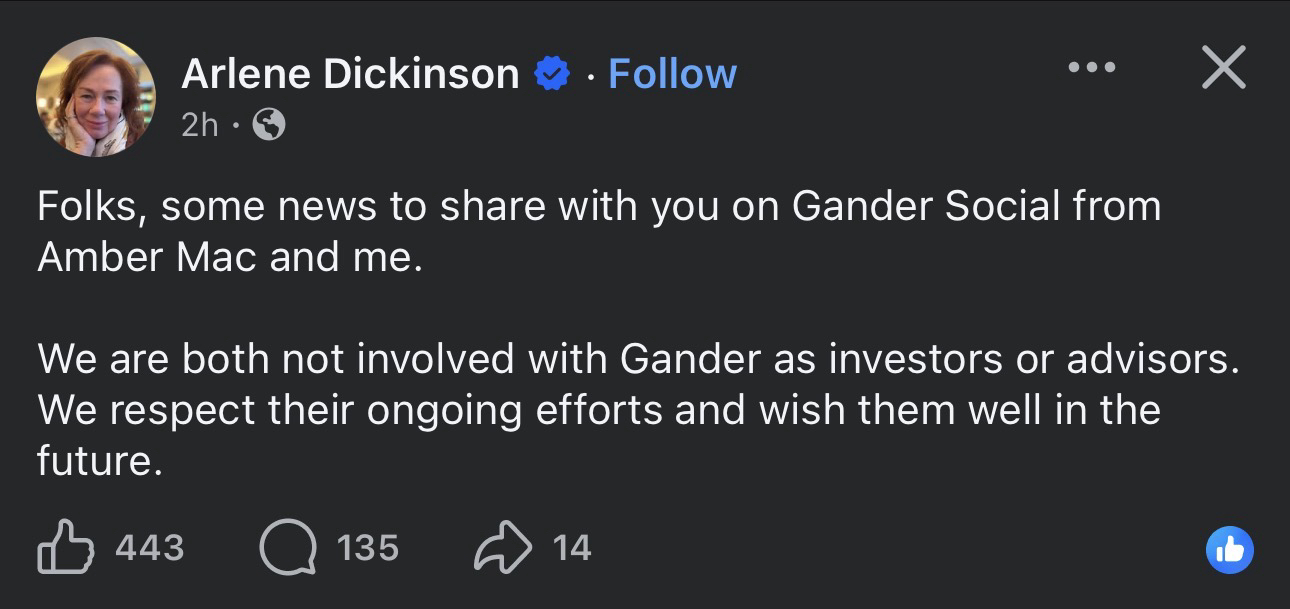Share the post with arrow icon
The width and height of the screenshot is (1290, 609).
502,548
